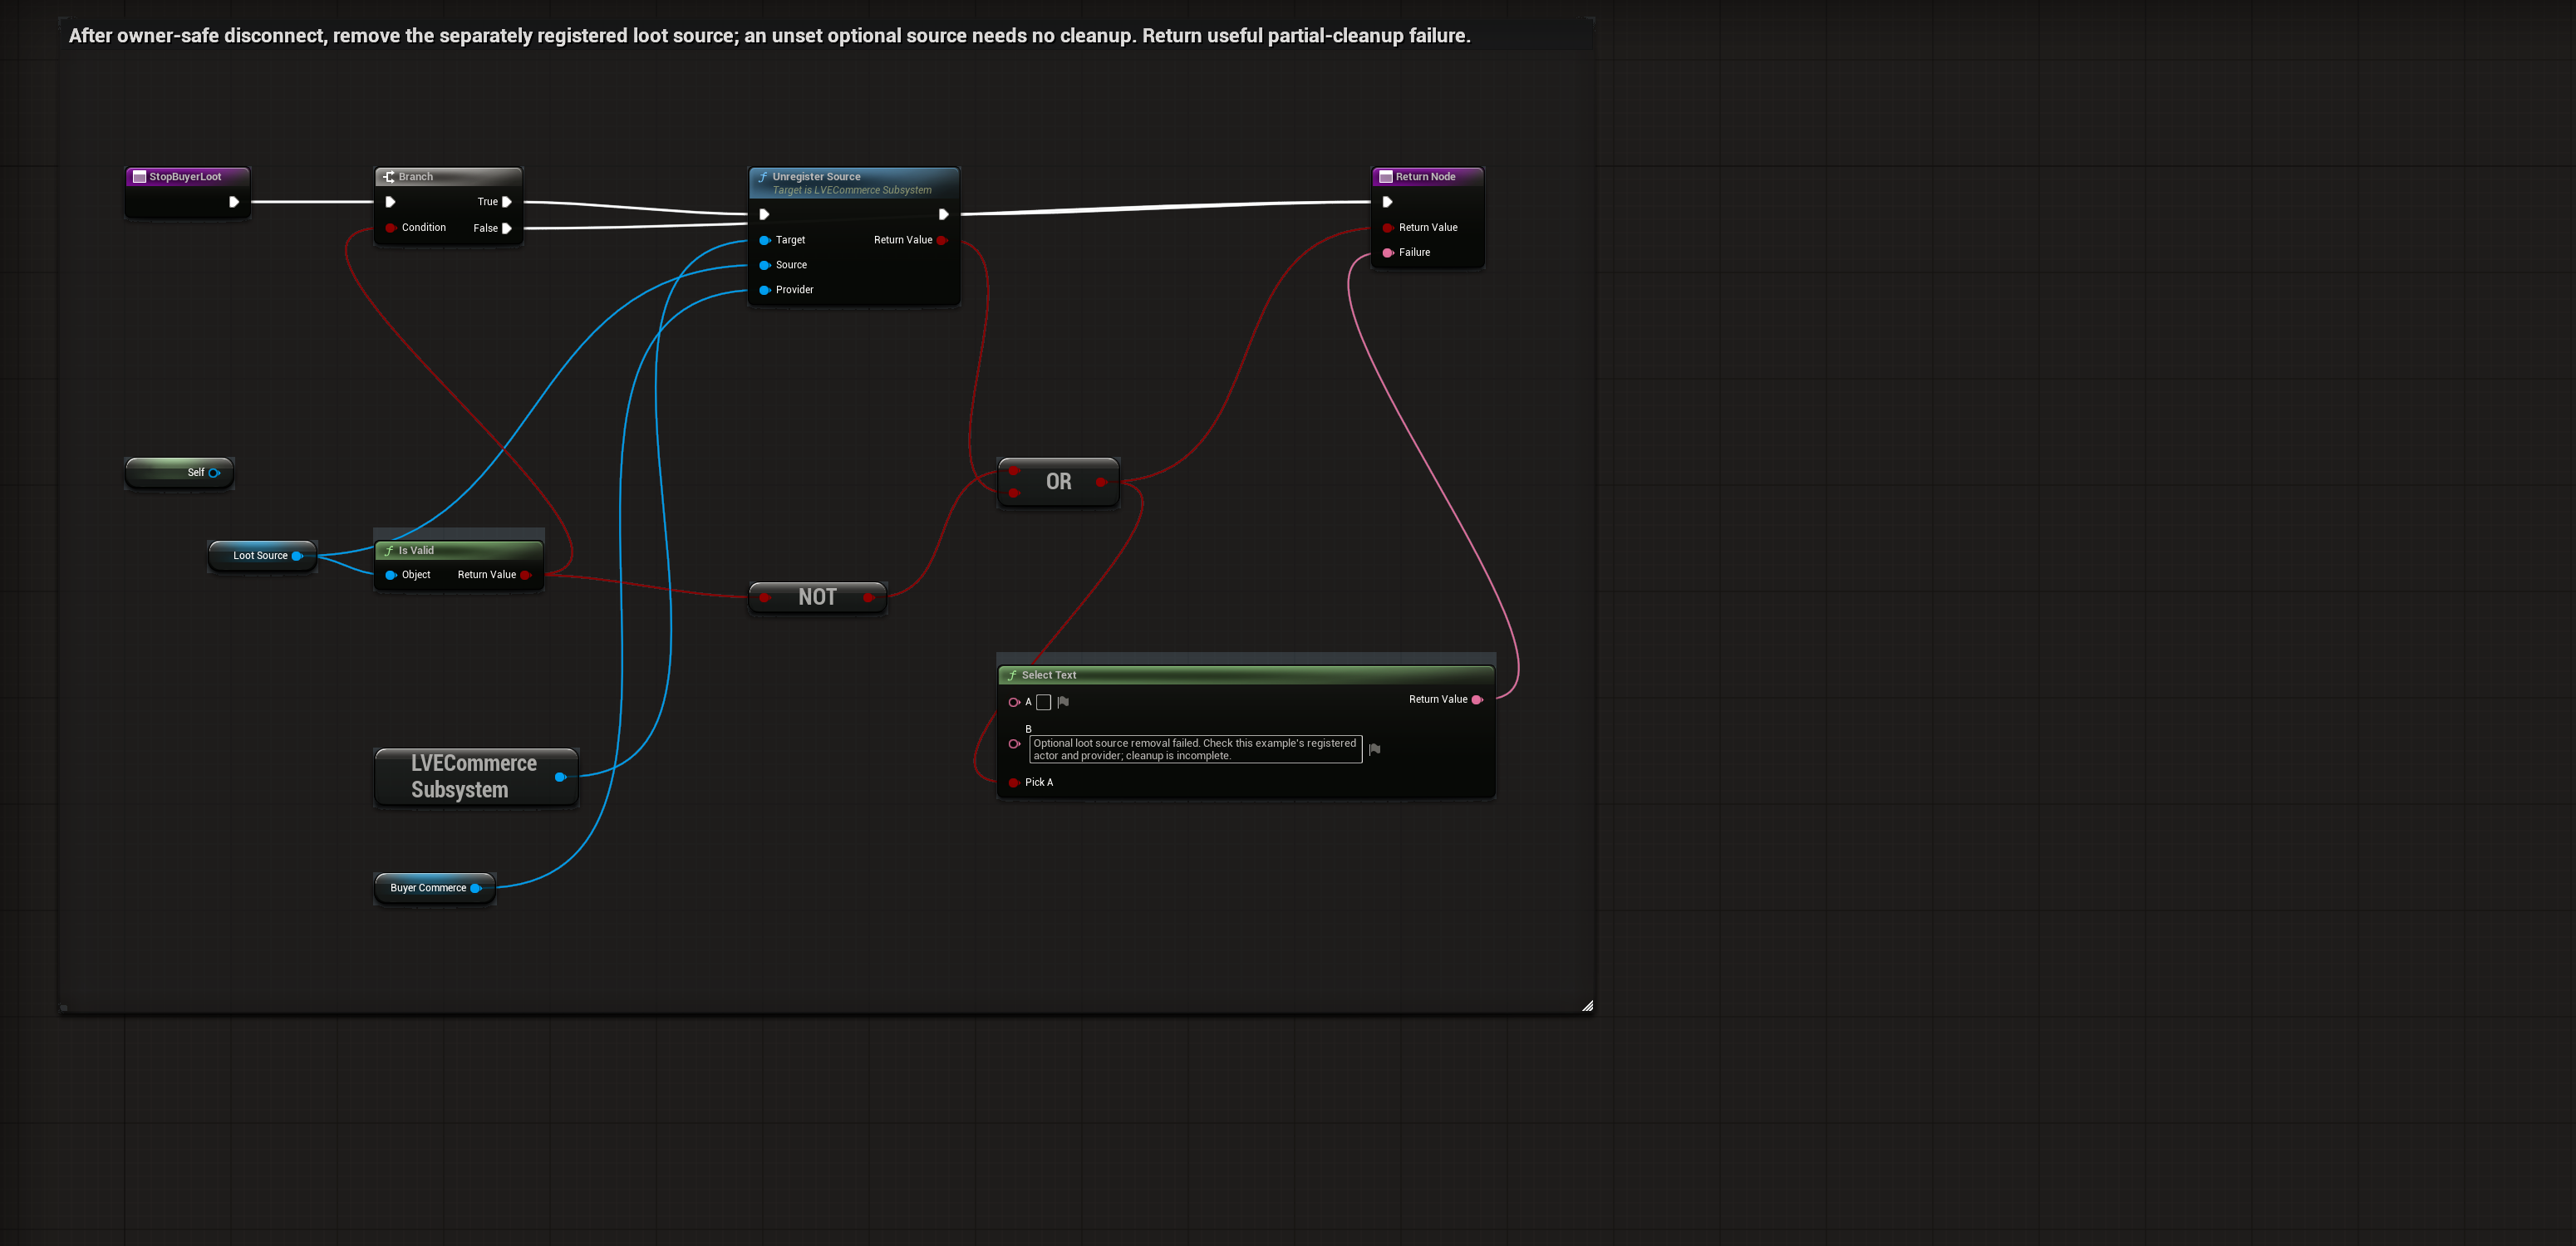Click the OR node output pin
The image size is (2576, 1246).
point(1101,482)
